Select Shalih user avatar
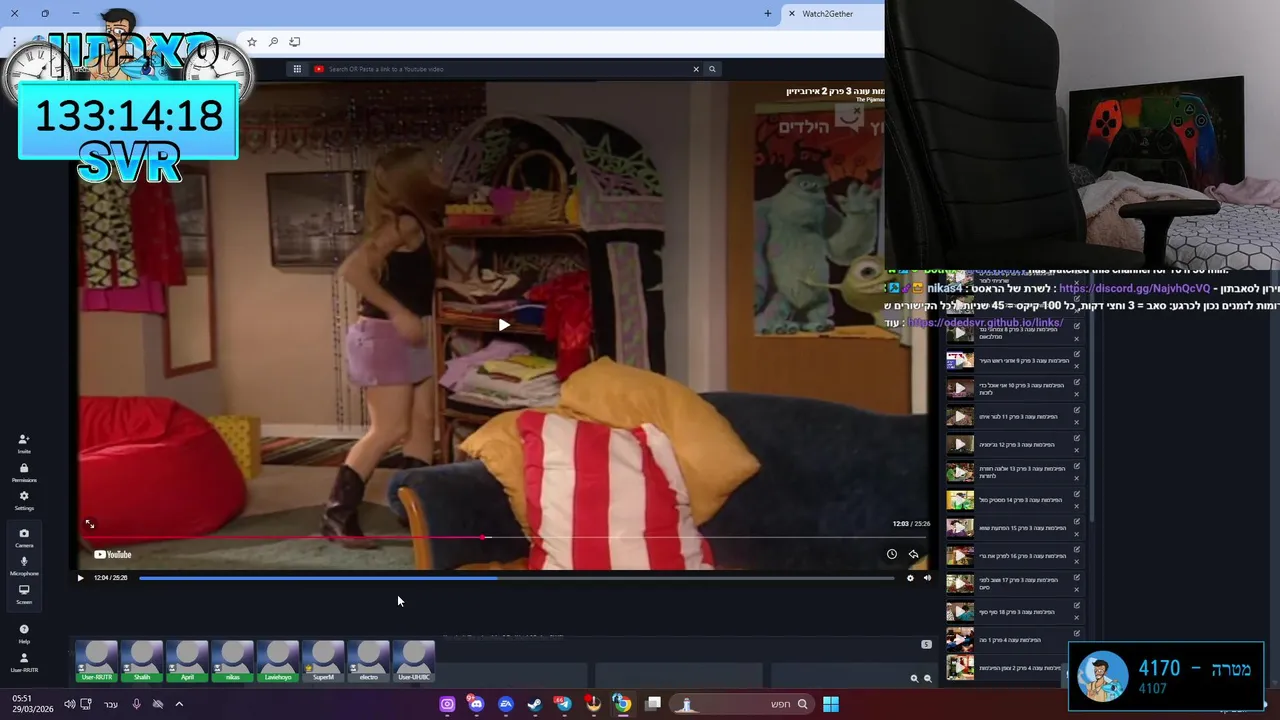Screen dimensions: 1280x720 (x=142, y=662)
